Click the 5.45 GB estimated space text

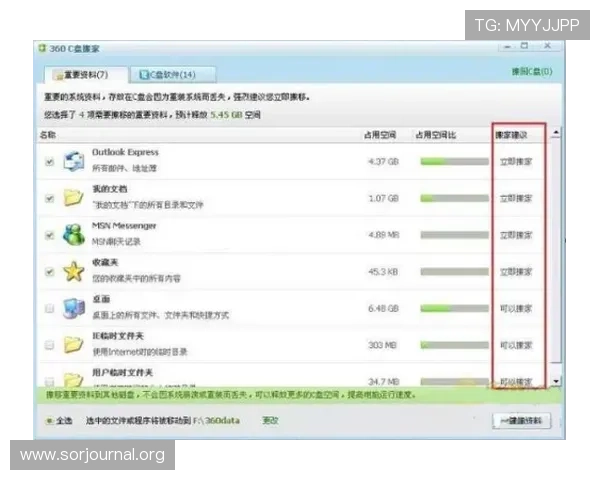(226, 114)
